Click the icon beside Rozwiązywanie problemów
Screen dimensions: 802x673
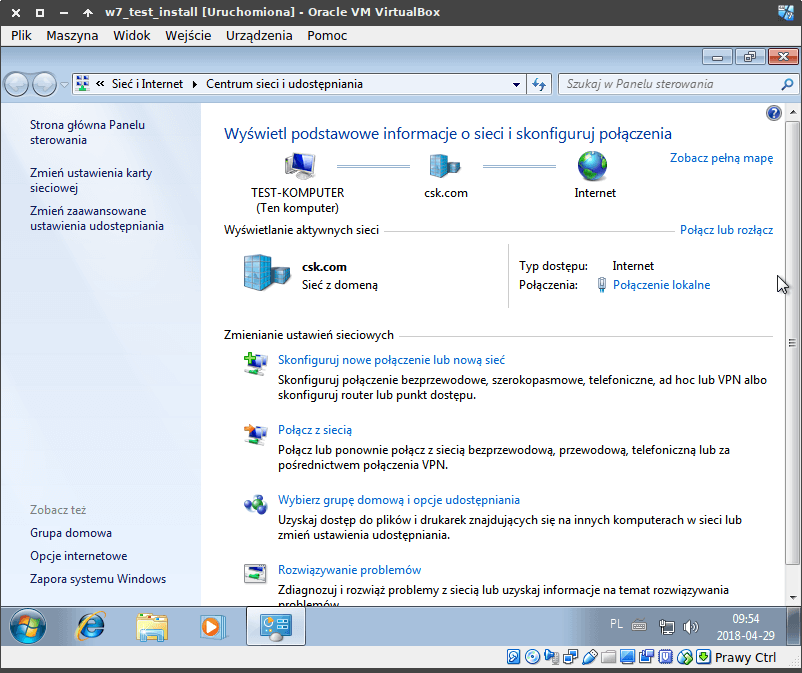pyautogui.click(x=255, y=574)
